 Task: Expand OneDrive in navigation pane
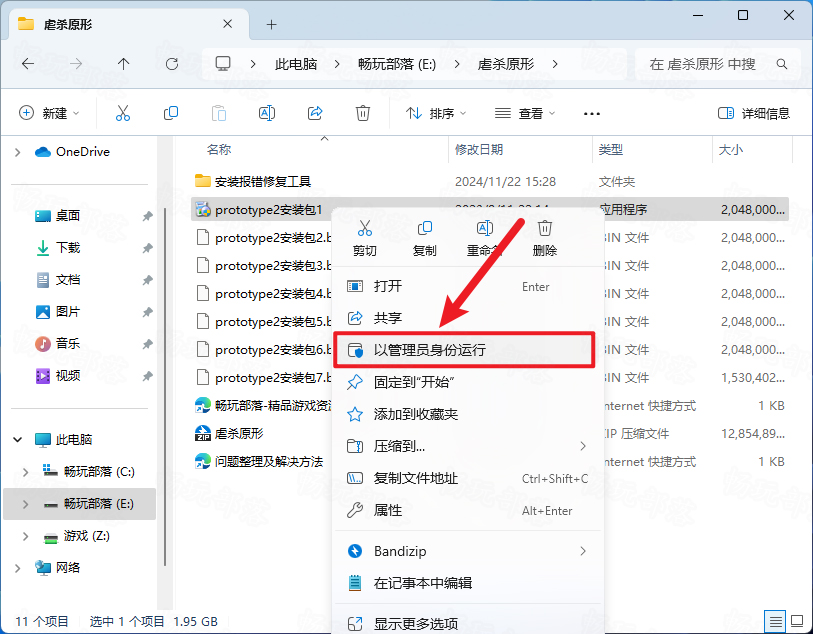[18, 152]
